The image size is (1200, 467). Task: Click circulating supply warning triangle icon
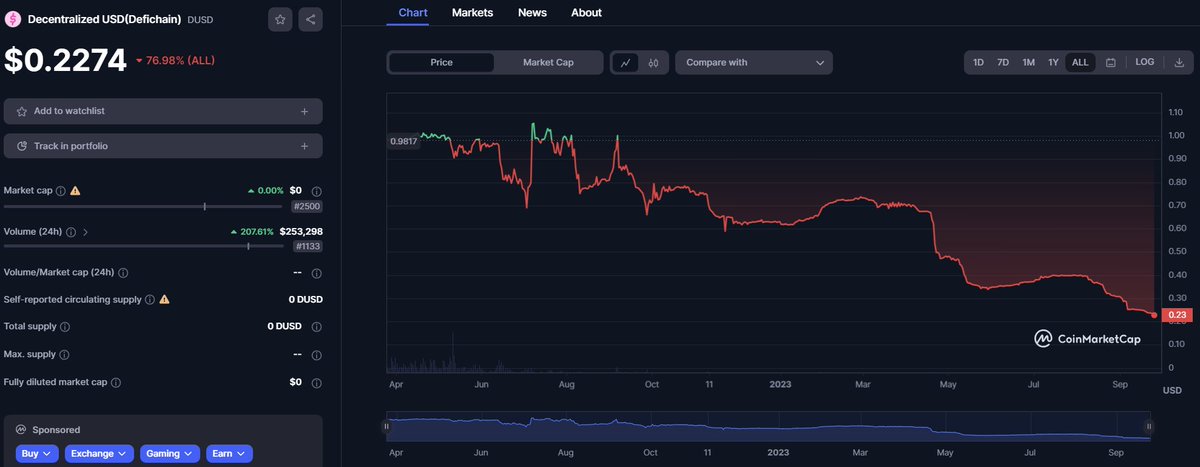tap(164, 299)
